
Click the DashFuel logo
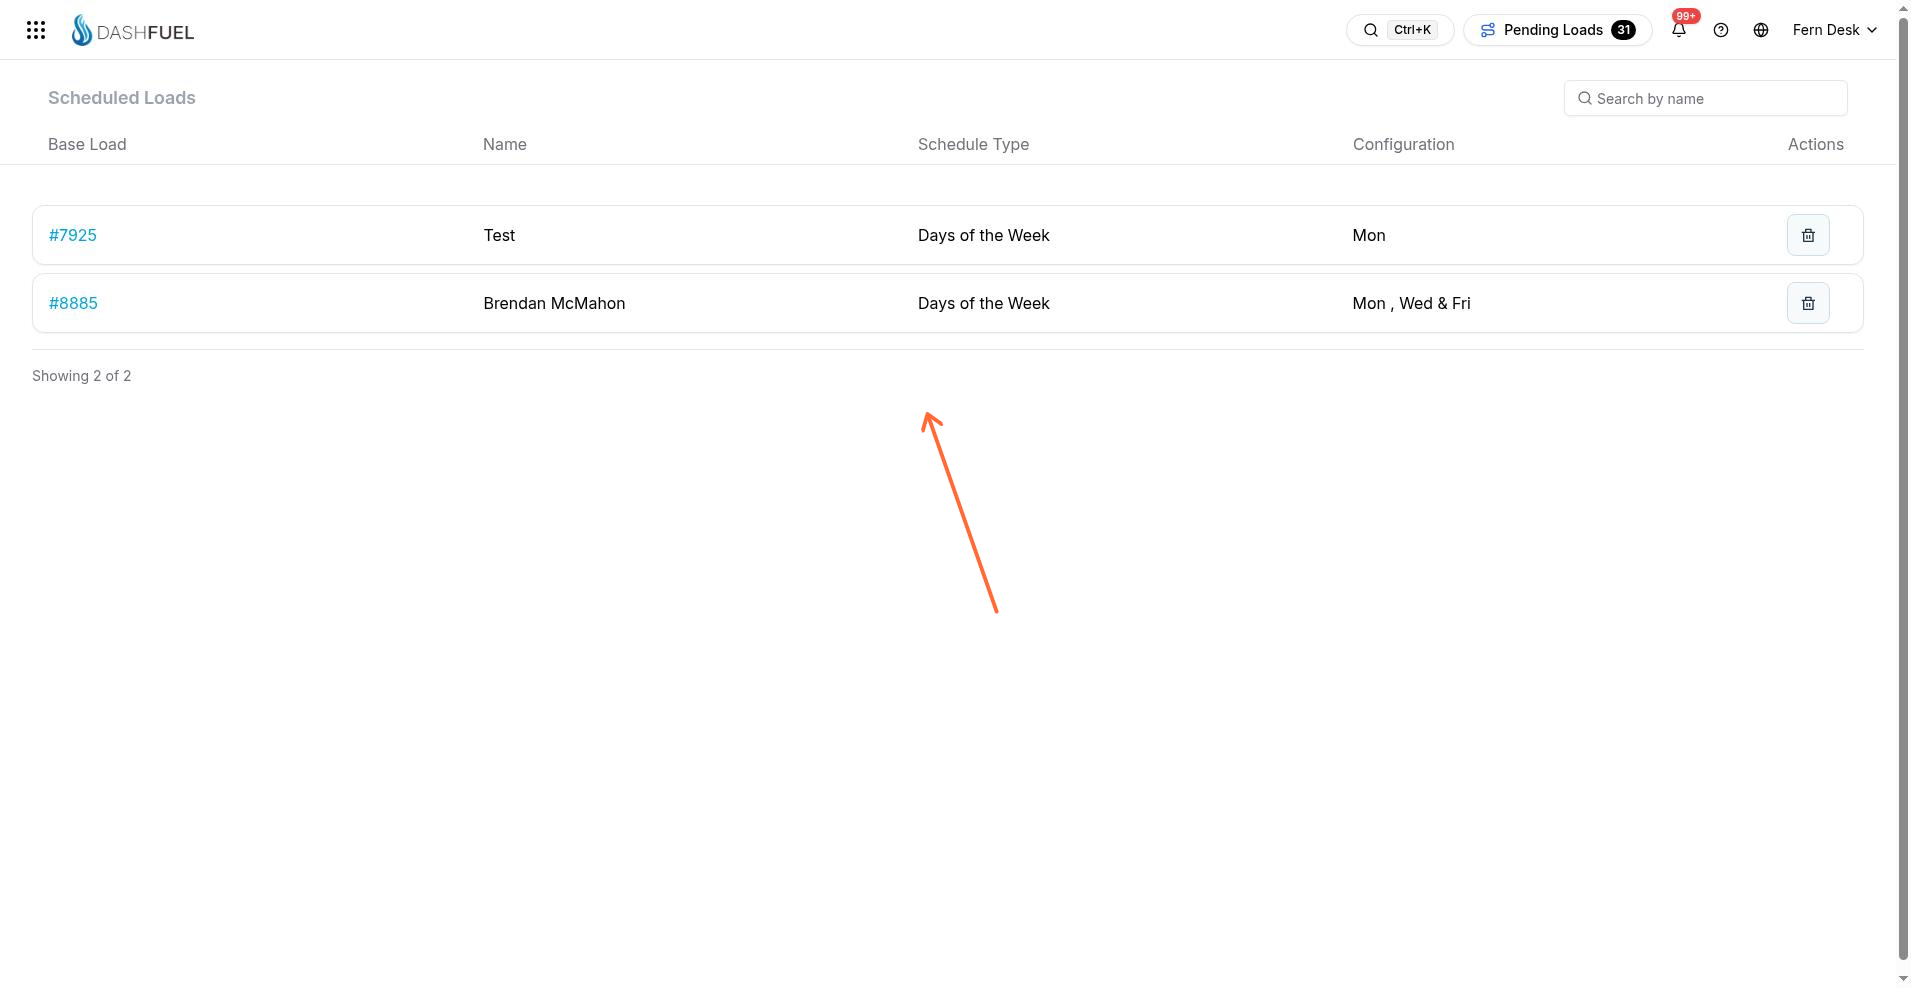(x=133, y=31)
